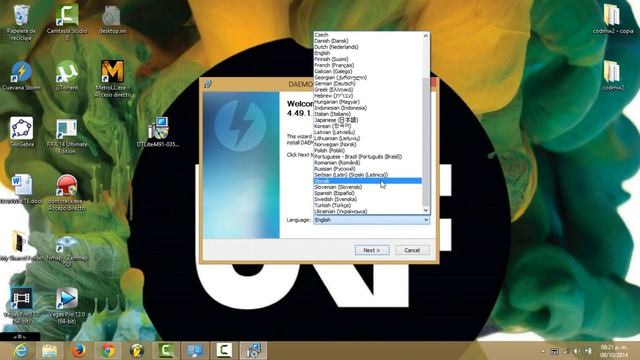The height and width of the screenshot is (360, 640).
Task: Click the Language combo box showing English
Action: (x=371, y=220)
